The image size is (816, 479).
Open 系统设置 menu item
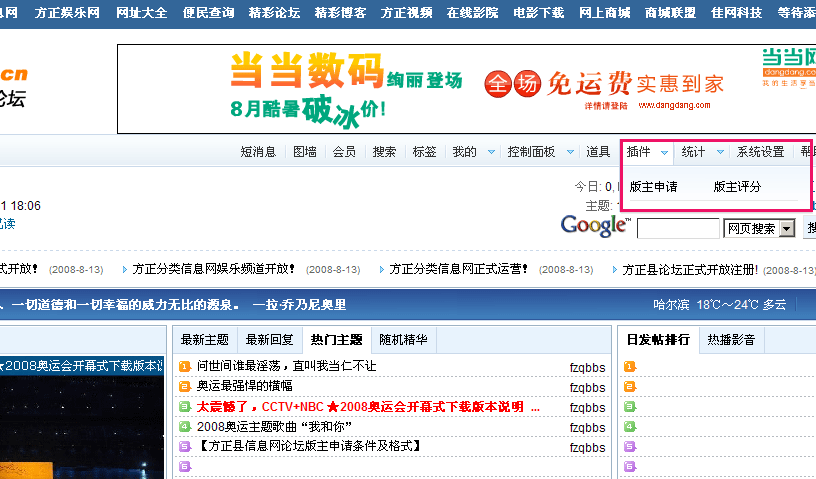coord(760,152)
